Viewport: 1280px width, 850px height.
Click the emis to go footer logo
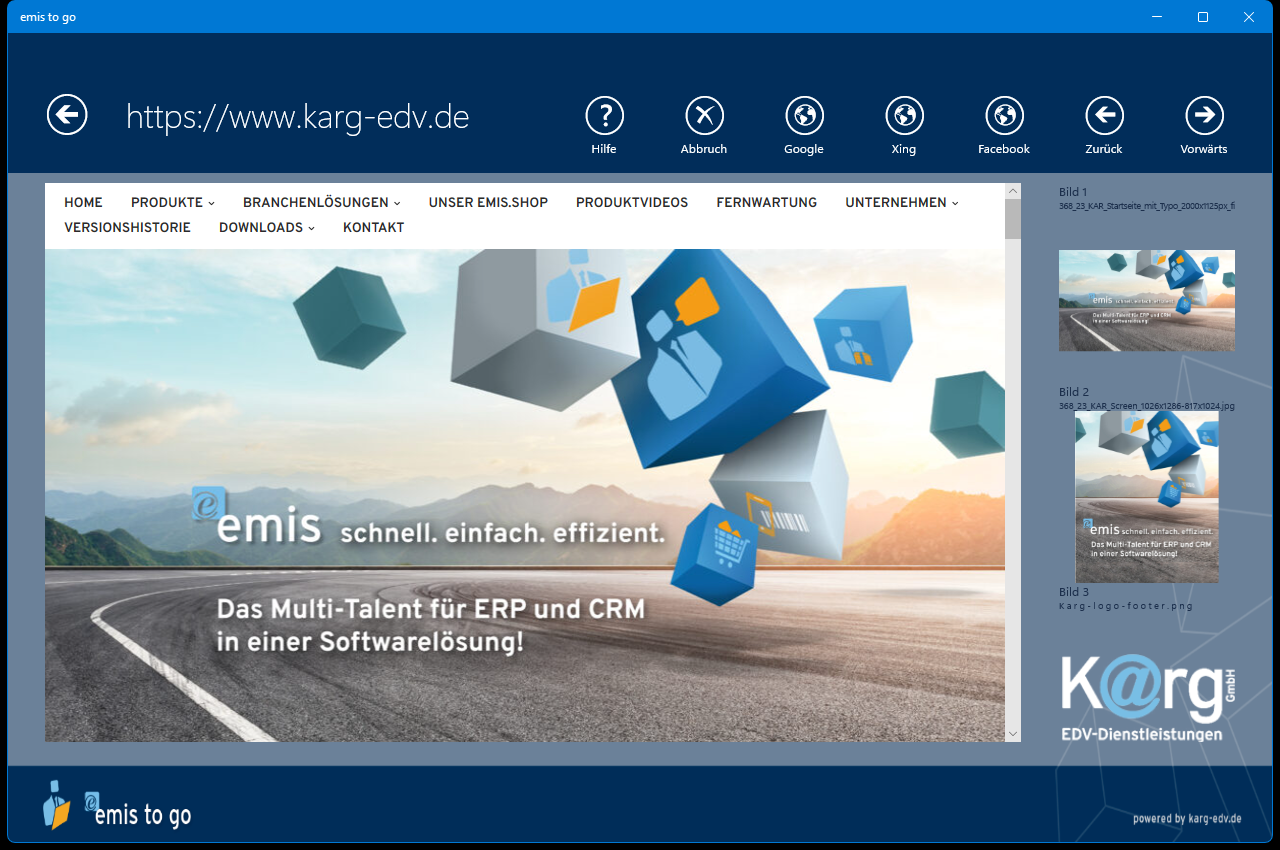click(x=116, y=806)
